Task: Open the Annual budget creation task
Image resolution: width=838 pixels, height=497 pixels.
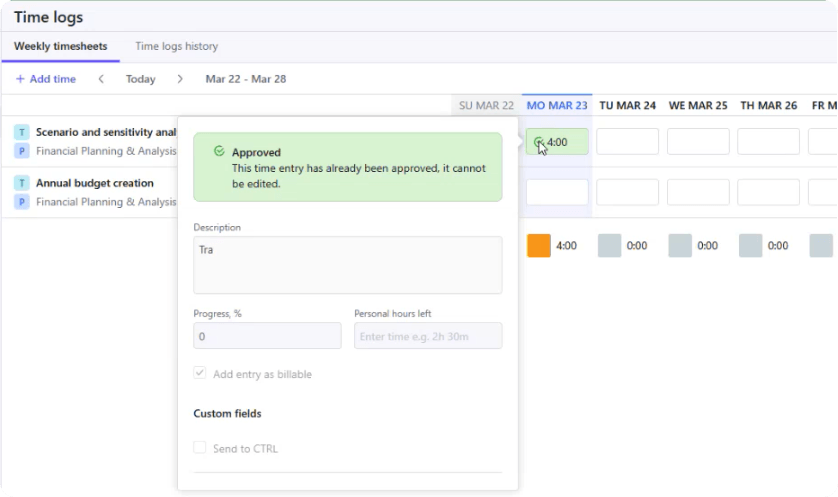Action: coord(95,183)
